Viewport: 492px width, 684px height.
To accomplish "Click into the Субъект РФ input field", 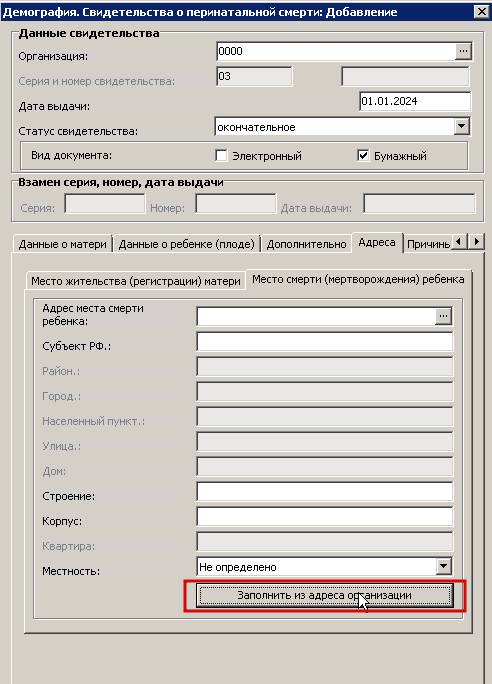I will click(x=325, y=342).
